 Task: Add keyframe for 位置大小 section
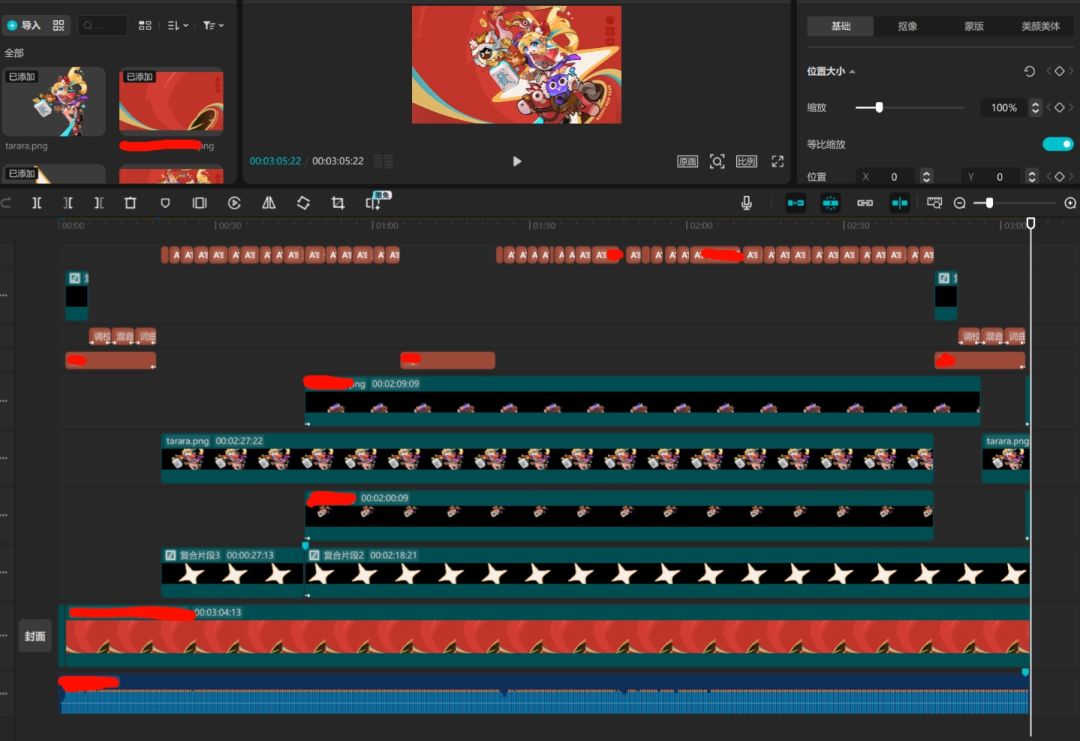(x=1059, y=72)
